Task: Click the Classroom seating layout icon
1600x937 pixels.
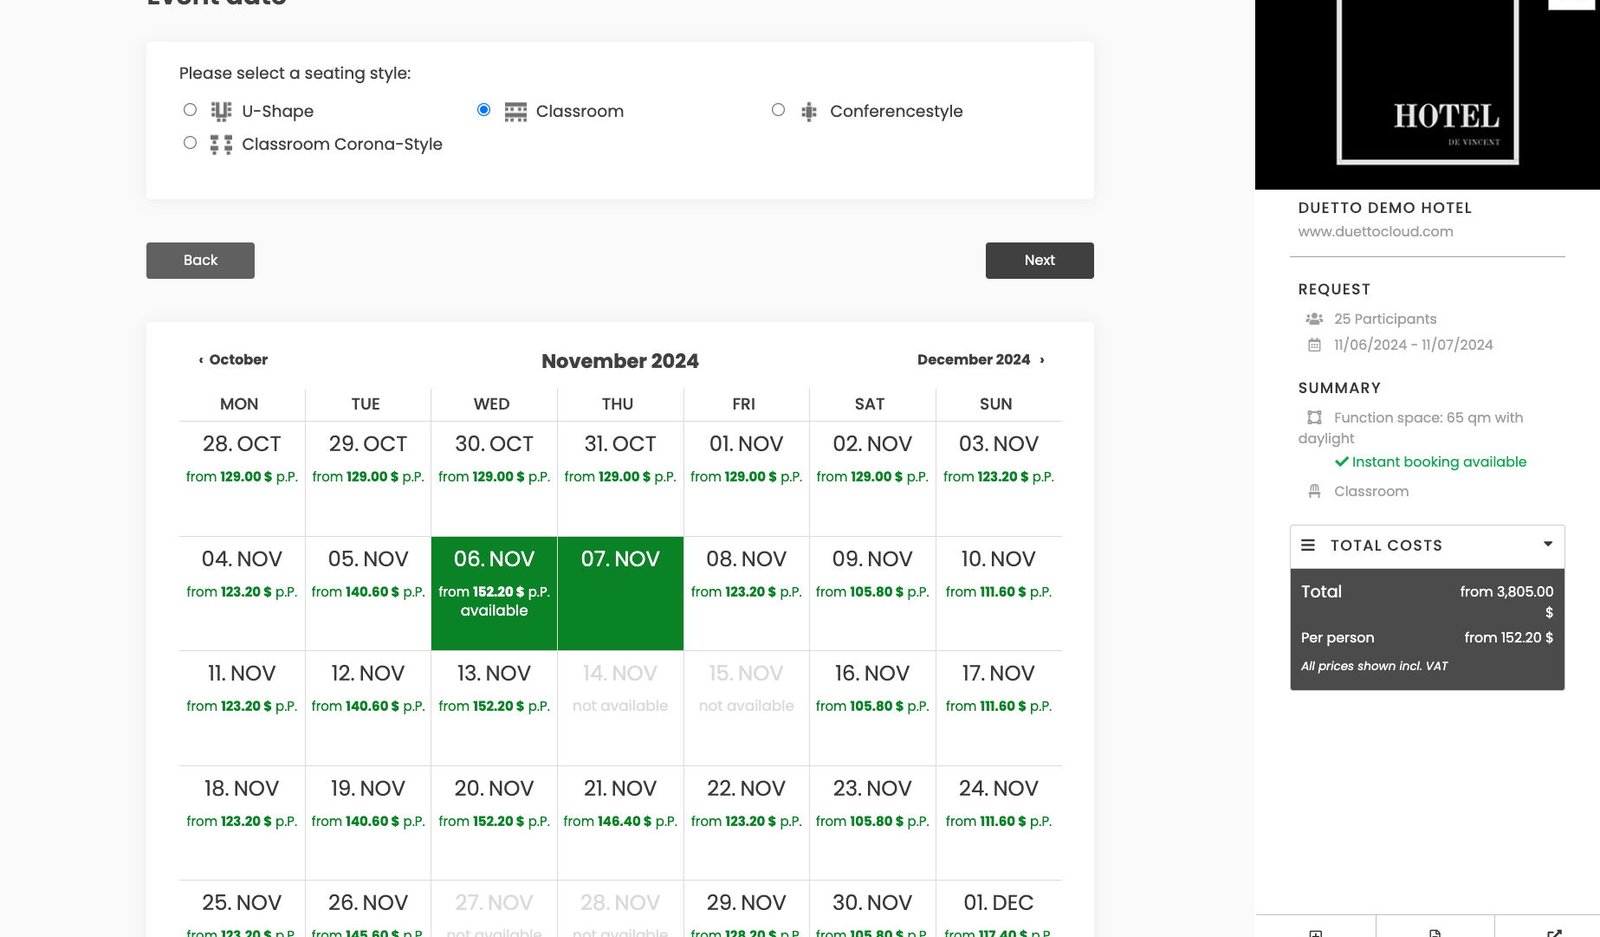Action: tap(515, 111)
